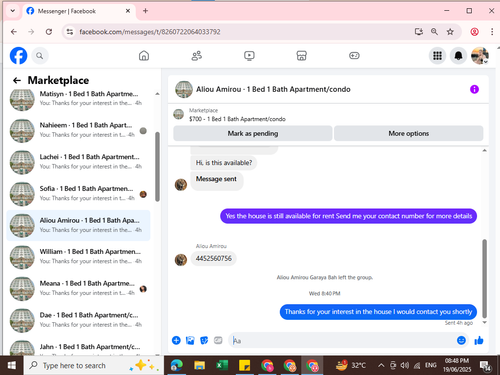Go to the Home feed icon
500x375 pixels.
pos(144,56)
